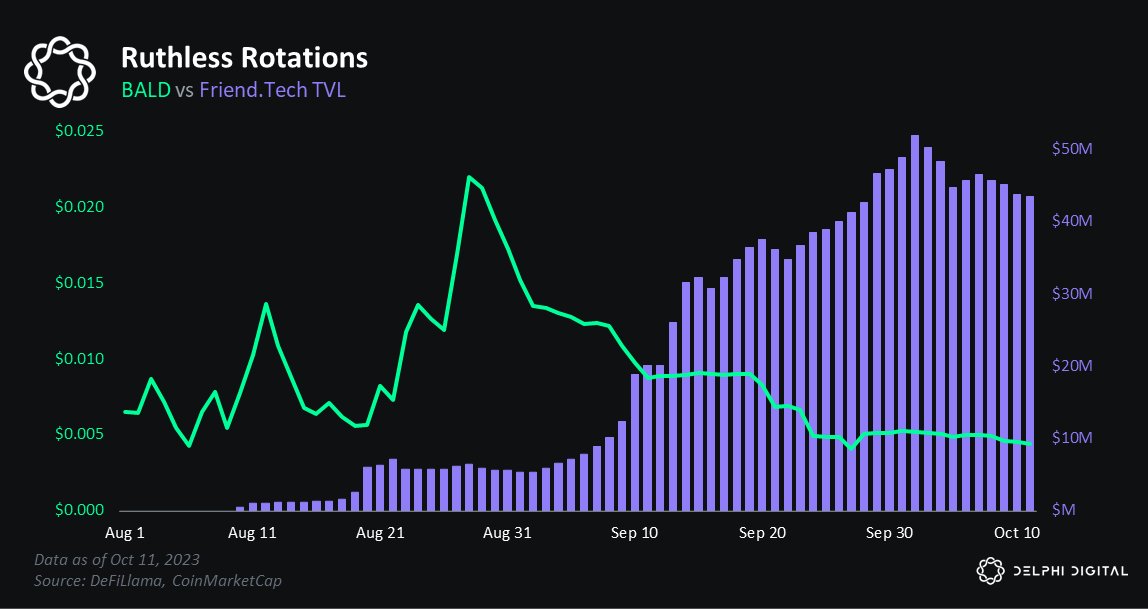Click the highest peak of the green BALD line
Viewport: 1148px width, 609px height.
click(x=469, y=177)
